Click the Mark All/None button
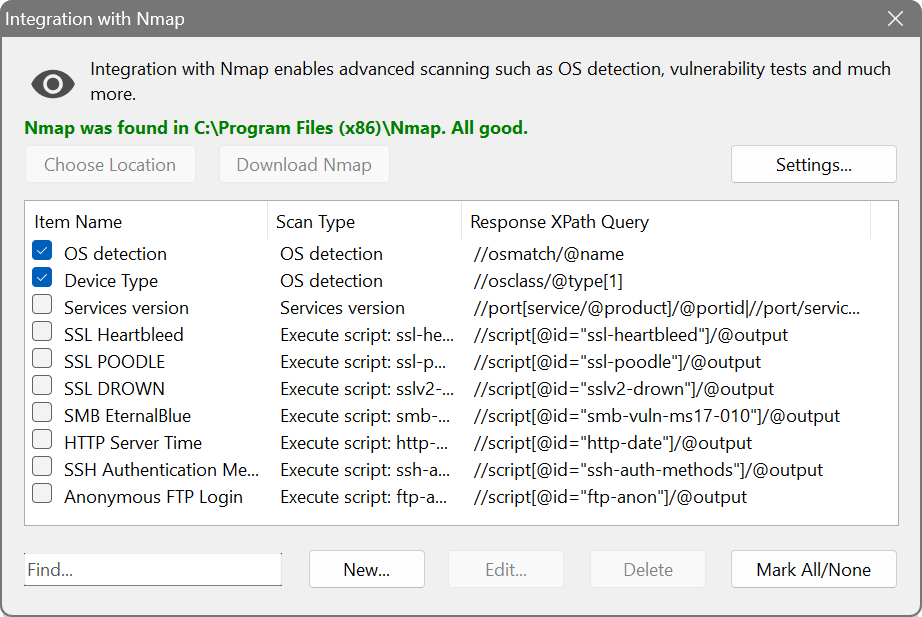Image resolution: width=922 pixels, height=617 pixels. (814, 569)
